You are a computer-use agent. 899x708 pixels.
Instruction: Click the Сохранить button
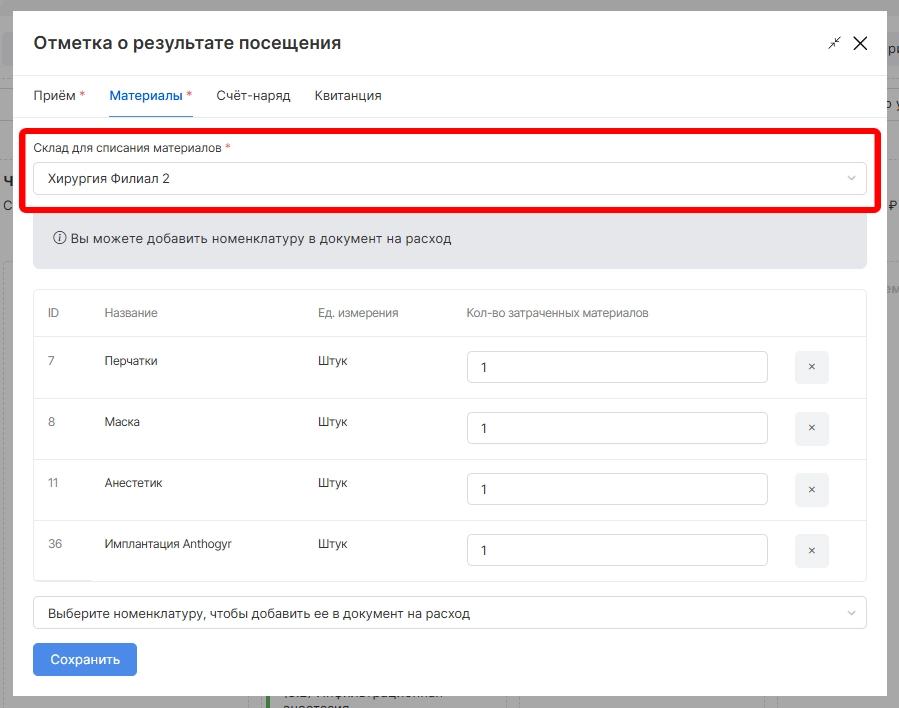point(85,660)
